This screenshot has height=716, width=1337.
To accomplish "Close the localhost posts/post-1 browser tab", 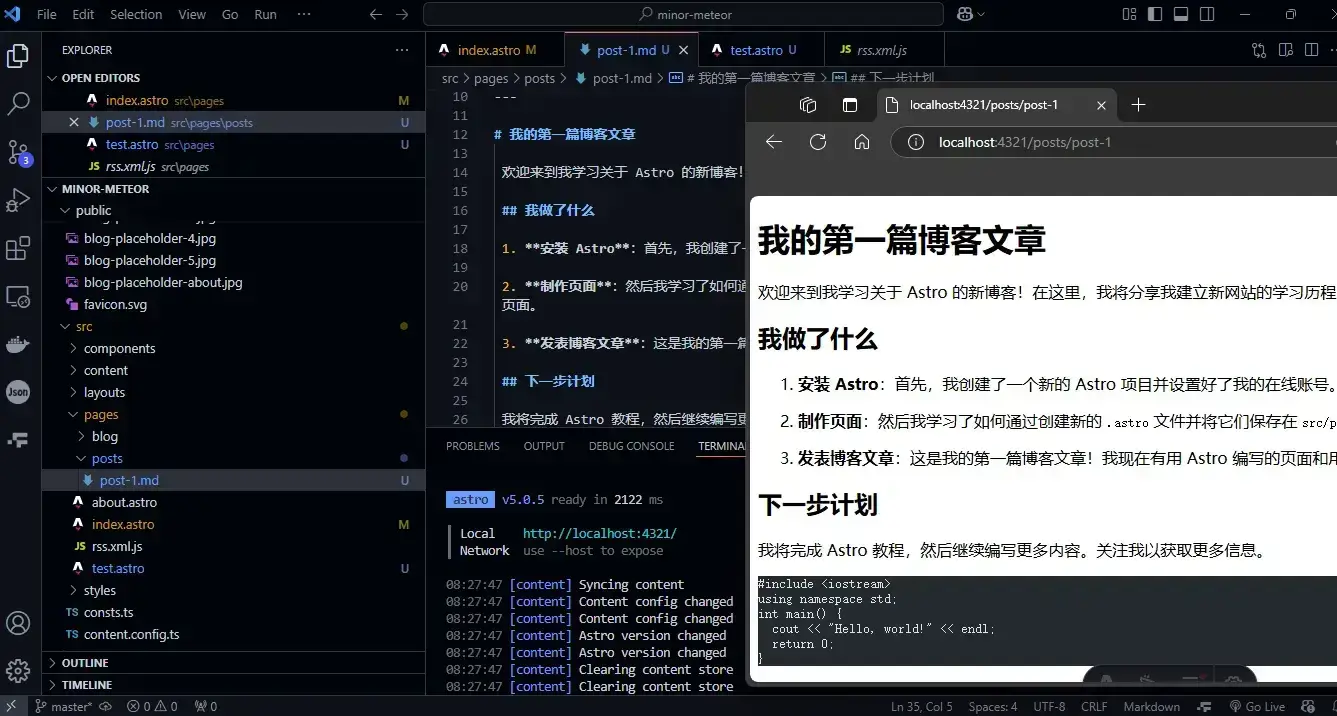I will click(1101, 105).
